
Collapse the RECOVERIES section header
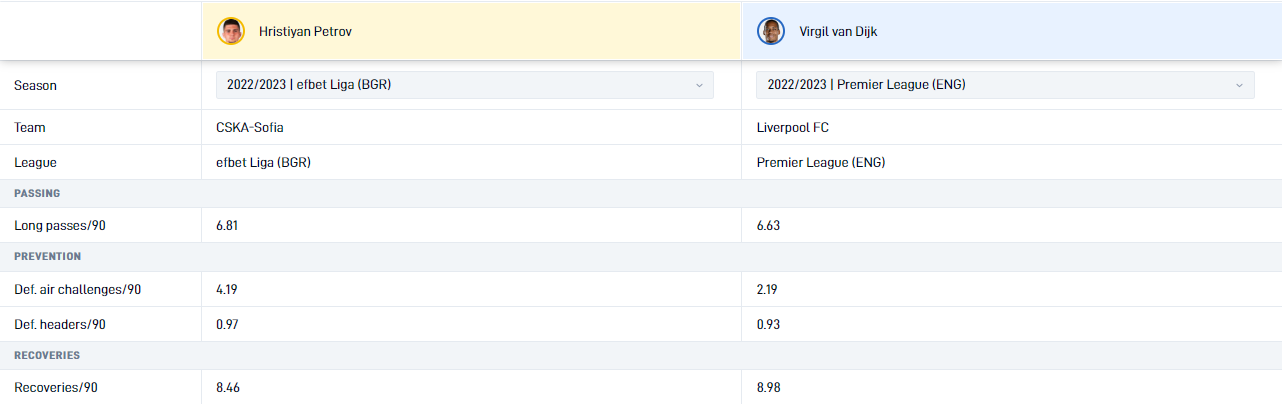point(641,355)
